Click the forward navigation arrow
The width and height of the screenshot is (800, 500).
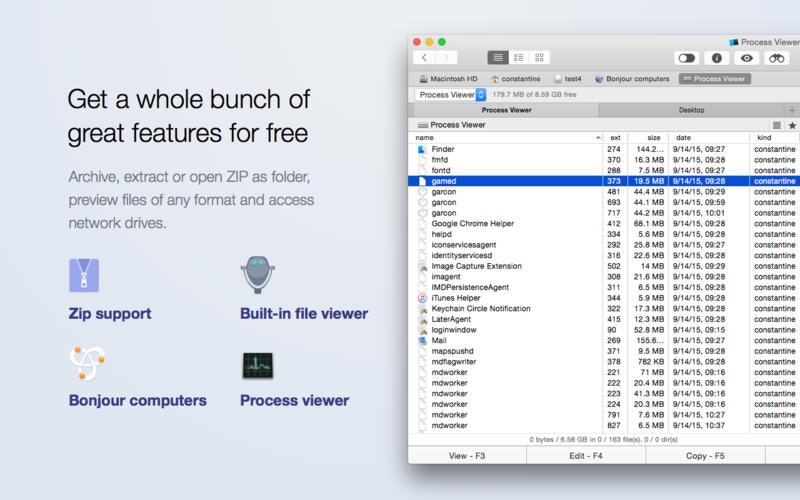point(446,58)
